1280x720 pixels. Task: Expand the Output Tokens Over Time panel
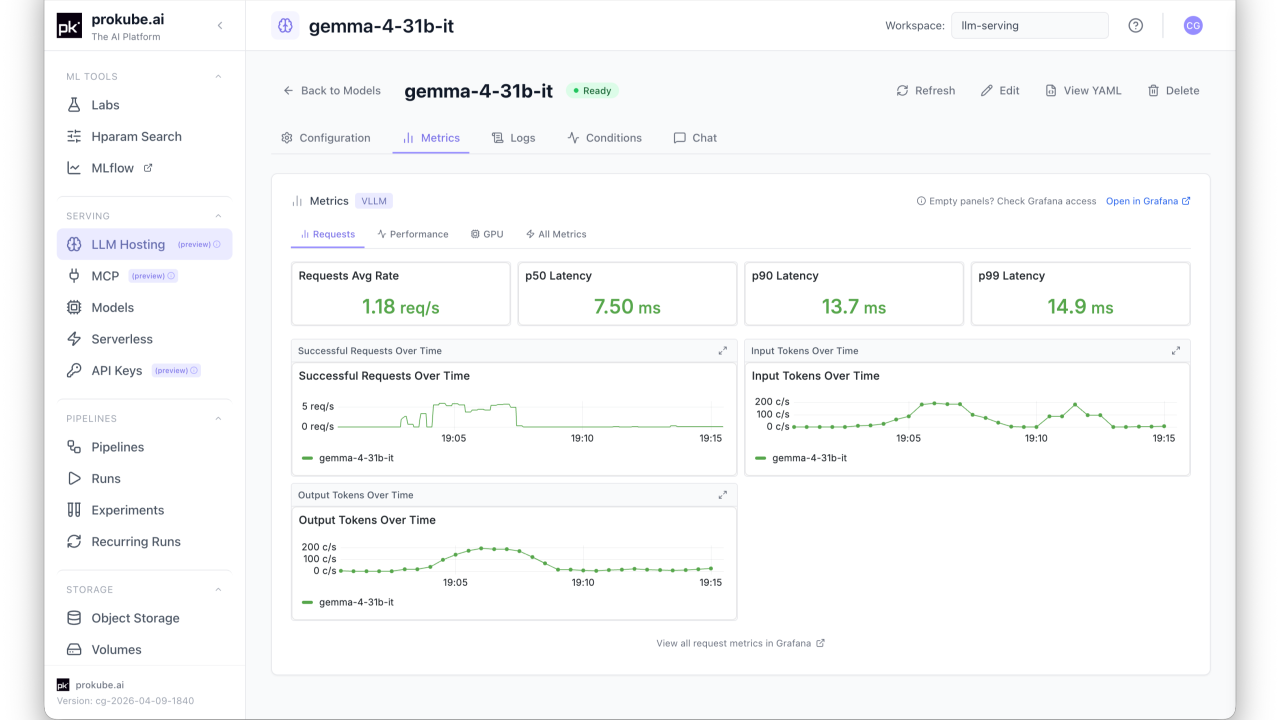[723, 495]
